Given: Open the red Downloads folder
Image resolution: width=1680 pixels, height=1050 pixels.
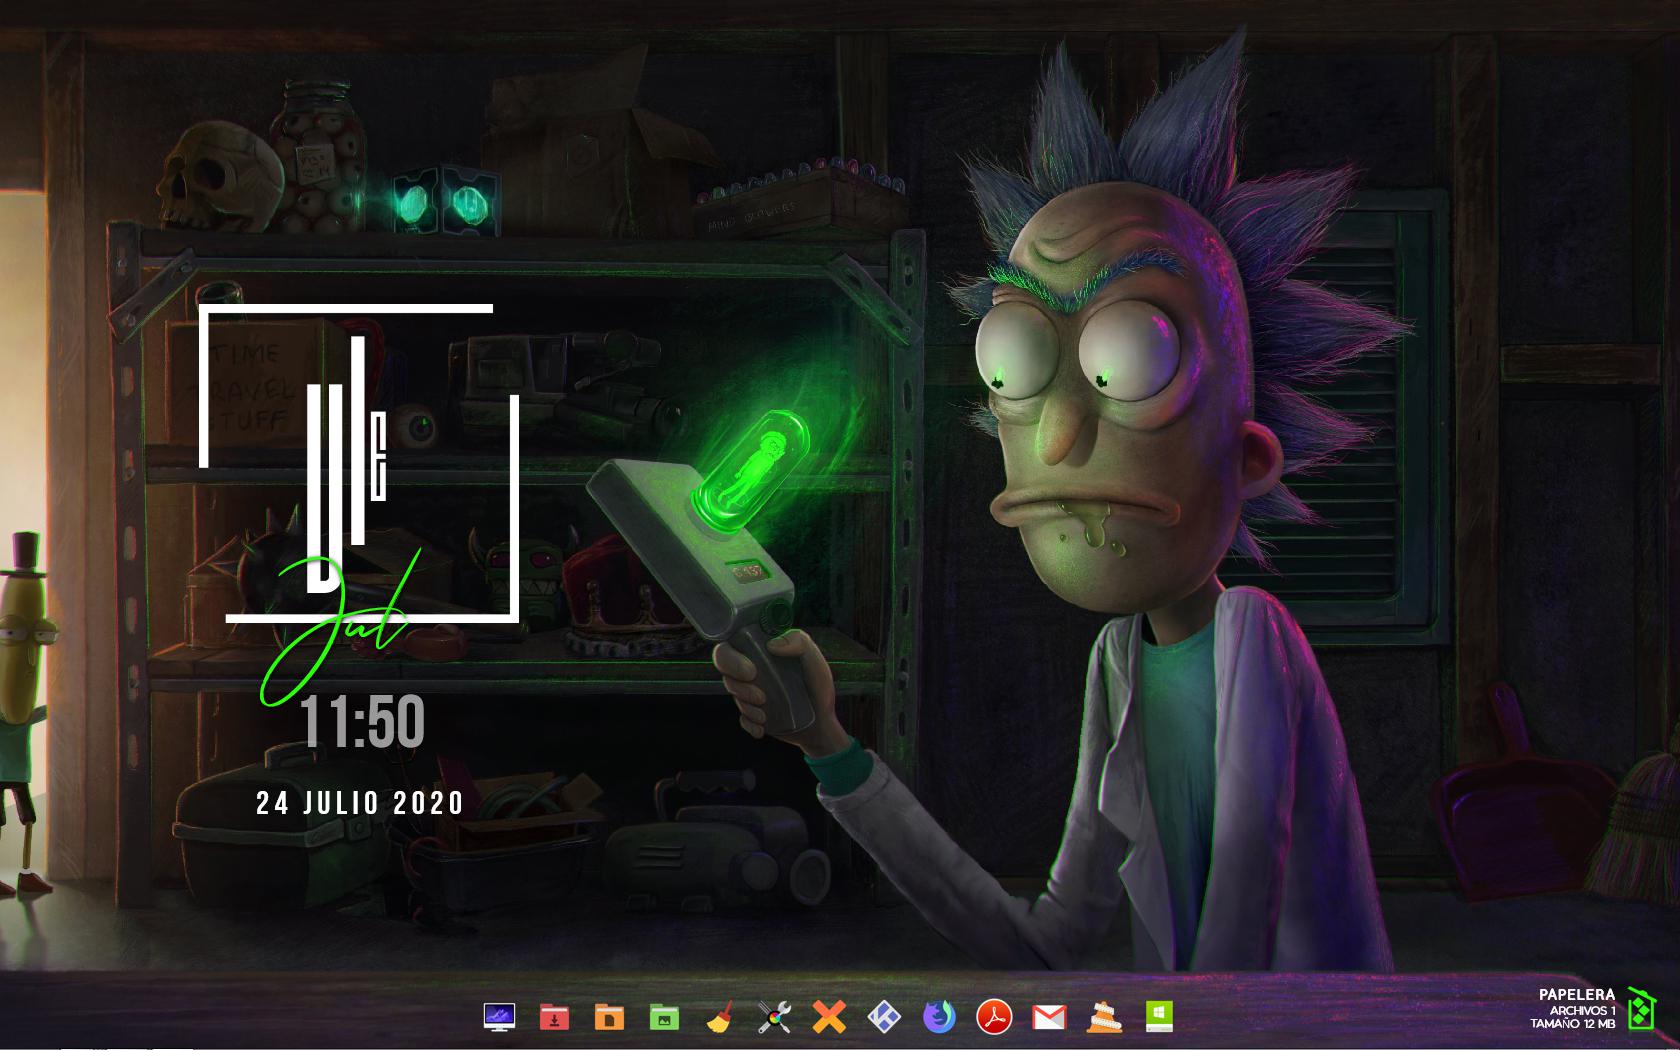Looking at the screenshot, I should point(553,1018).
